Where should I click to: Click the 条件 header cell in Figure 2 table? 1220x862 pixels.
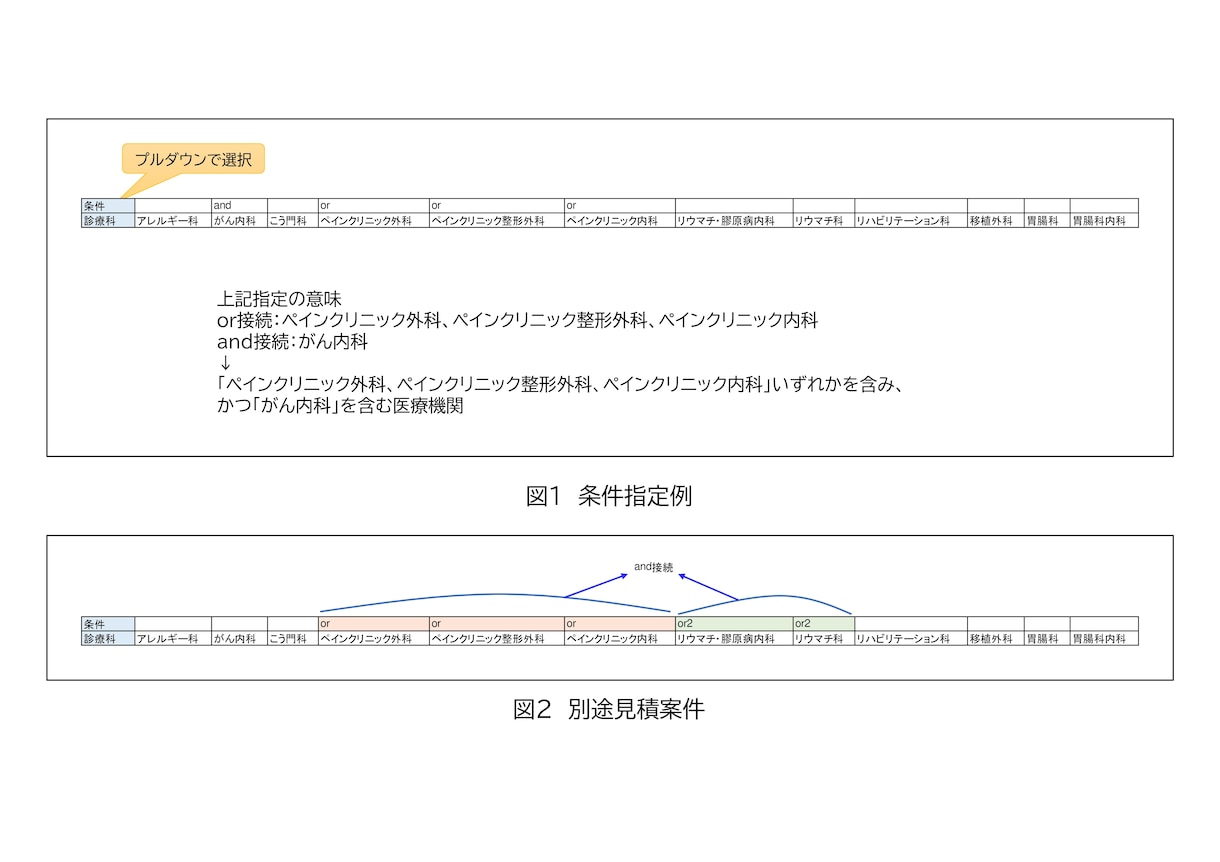point(108,624)
